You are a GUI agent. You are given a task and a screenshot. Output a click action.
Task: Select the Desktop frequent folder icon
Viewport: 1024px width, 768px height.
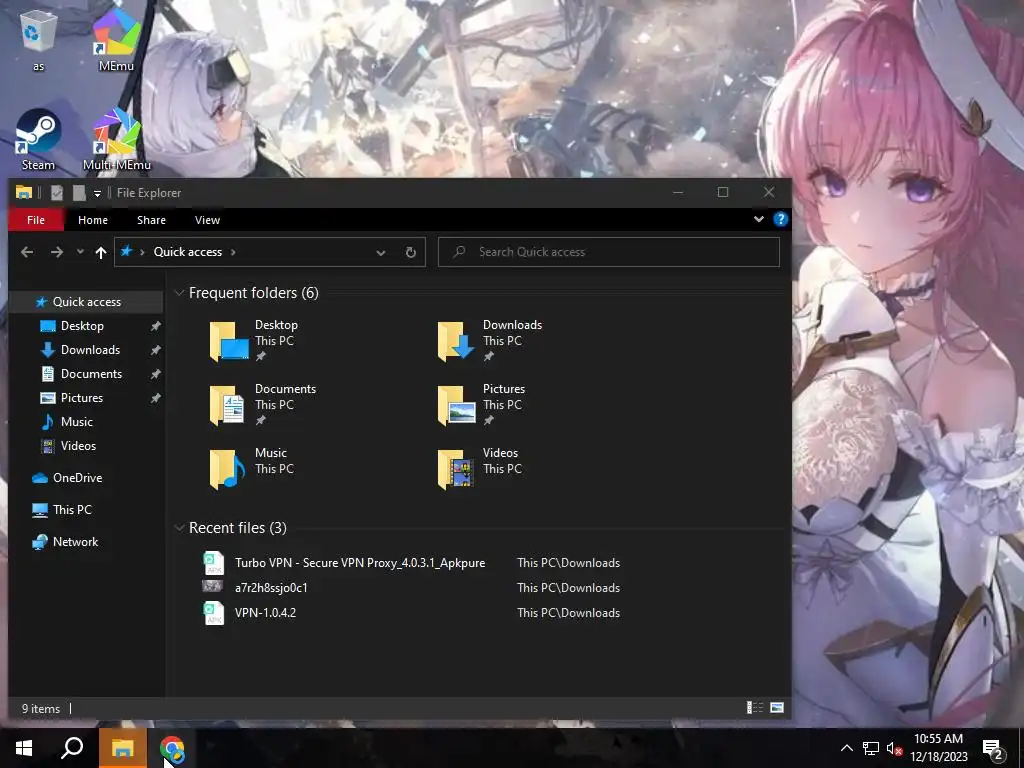coord(229,341)
